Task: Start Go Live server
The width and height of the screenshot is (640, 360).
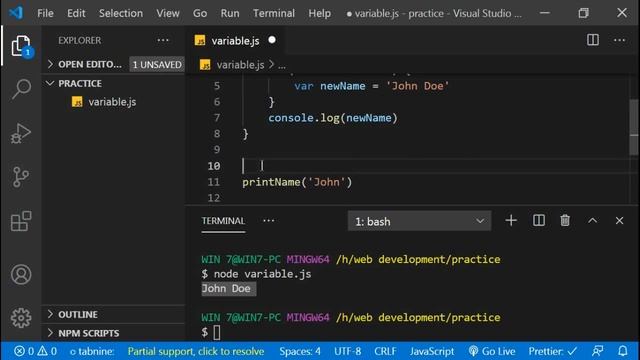Action: pyautogui.click(x=491, y=351)
